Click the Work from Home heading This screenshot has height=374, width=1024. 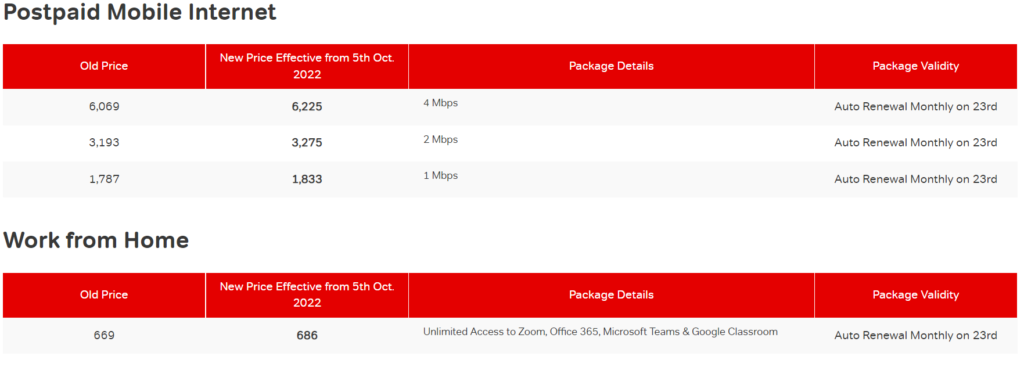pos(96,240)
